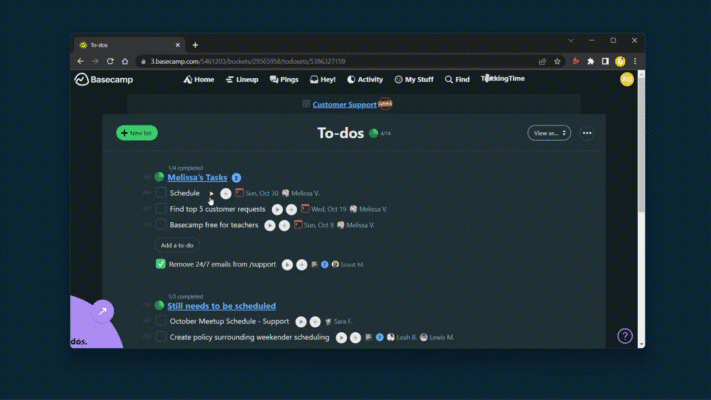
Task: Check off Create policy surrounding weekender scheduling
Action: (x=161, y=337)
